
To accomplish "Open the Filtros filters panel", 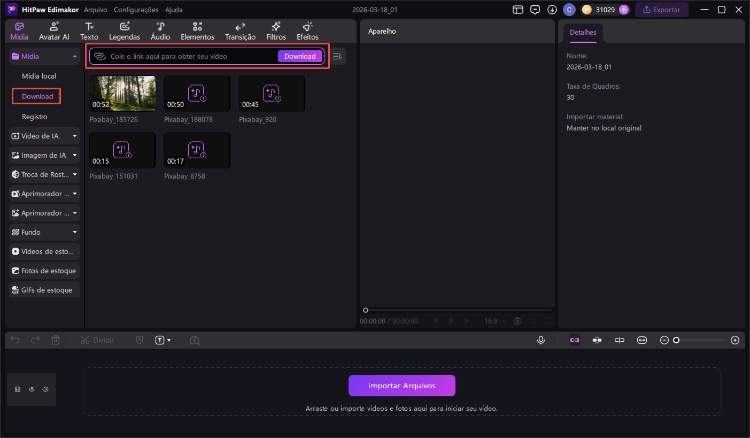I will [x=276, y=30].
